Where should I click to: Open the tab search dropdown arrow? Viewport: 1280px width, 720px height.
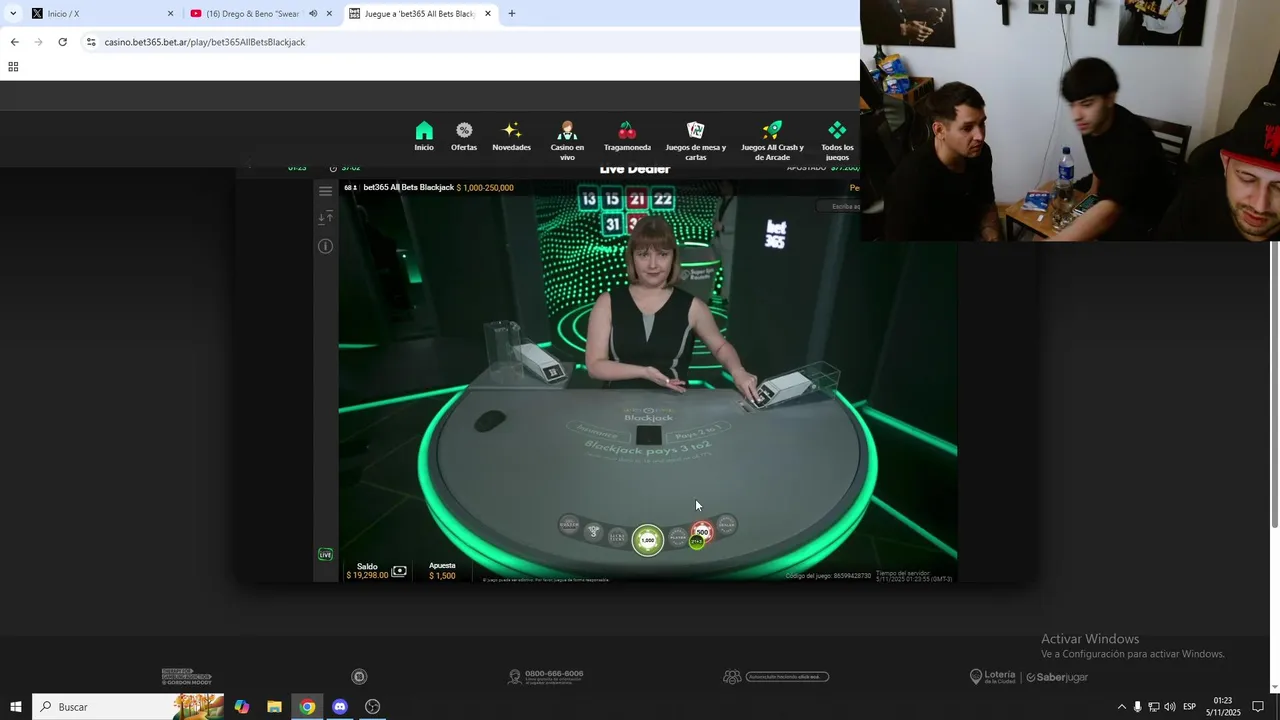point(13,14)
